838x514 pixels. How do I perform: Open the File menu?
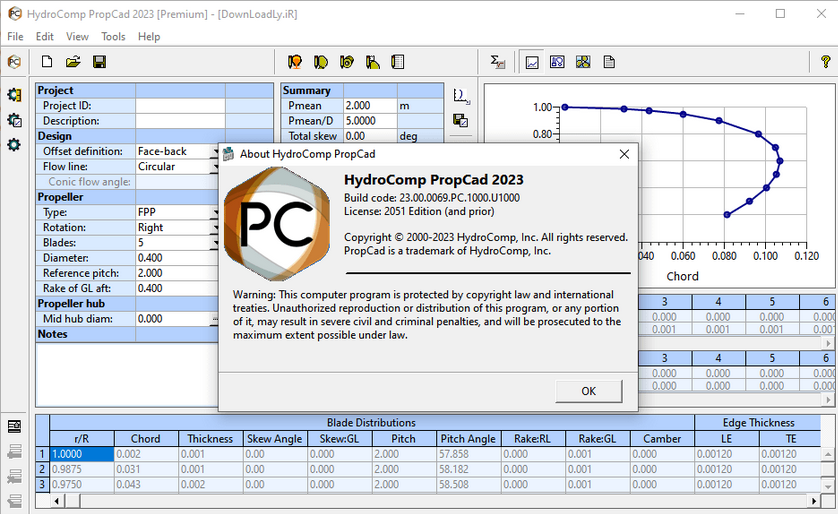click(x=15, y=36)
